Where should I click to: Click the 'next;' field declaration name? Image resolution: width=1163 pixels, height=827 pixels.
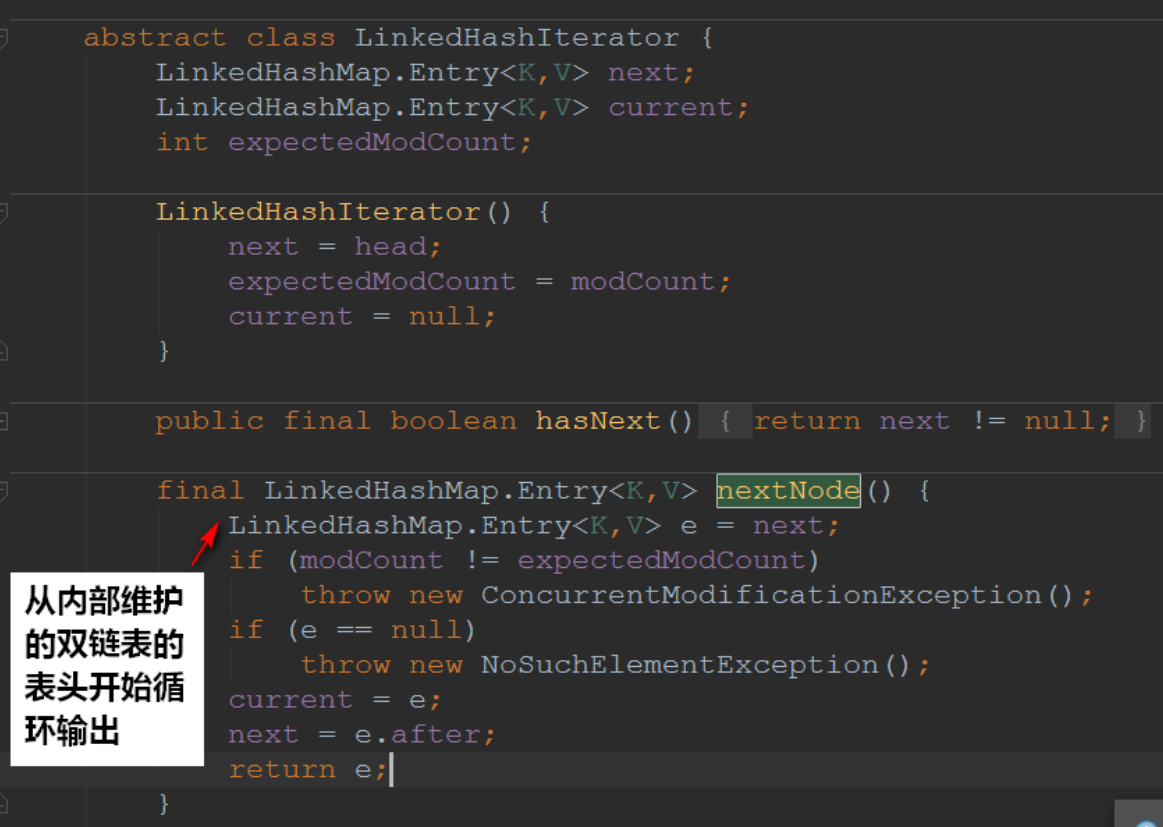coord(651,73)
